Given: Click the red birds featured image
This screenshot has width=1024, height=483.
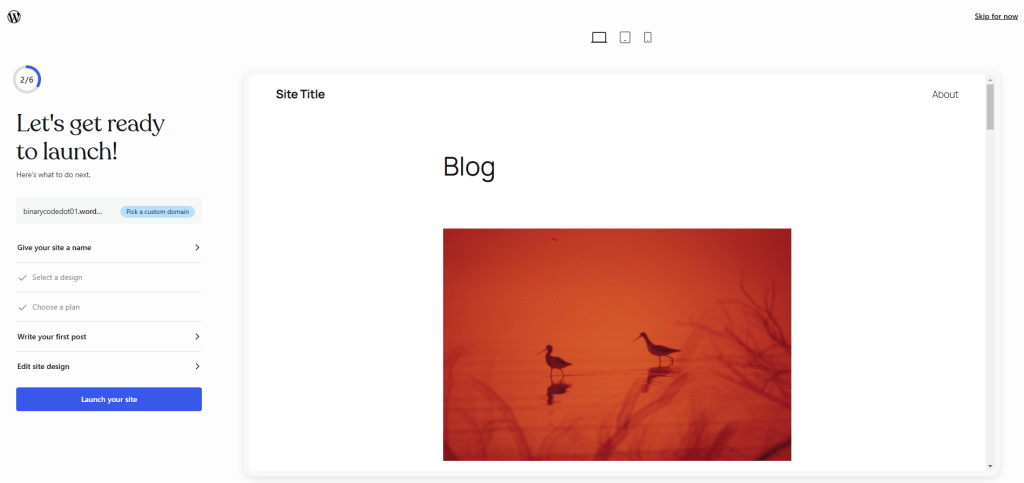Looking at the screenshot, I should pos(617,345).
